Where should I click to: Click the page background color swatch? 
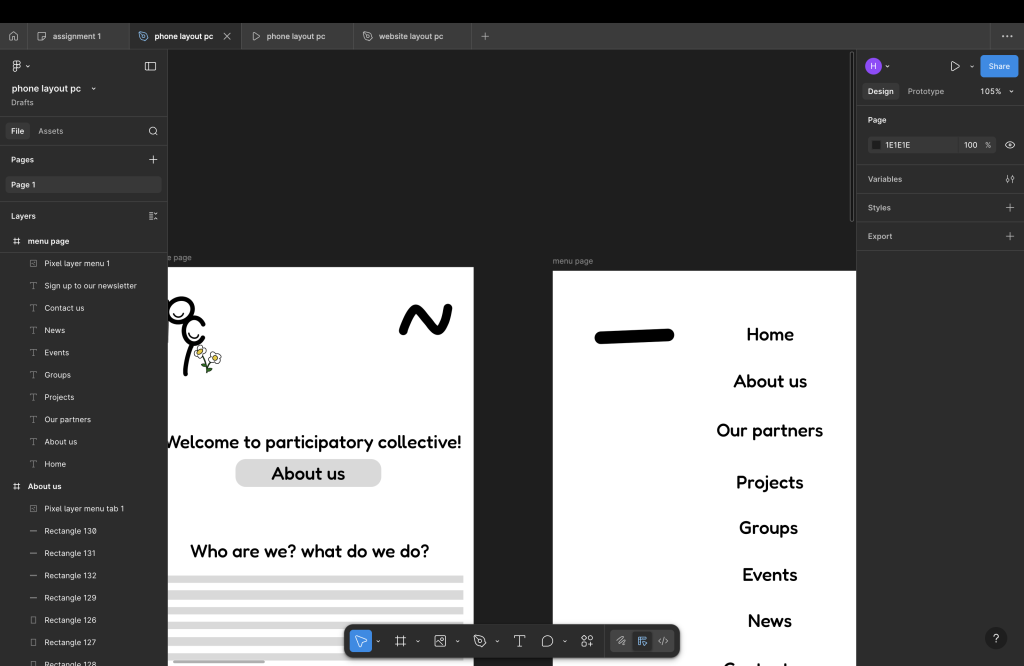pos(876,145)
